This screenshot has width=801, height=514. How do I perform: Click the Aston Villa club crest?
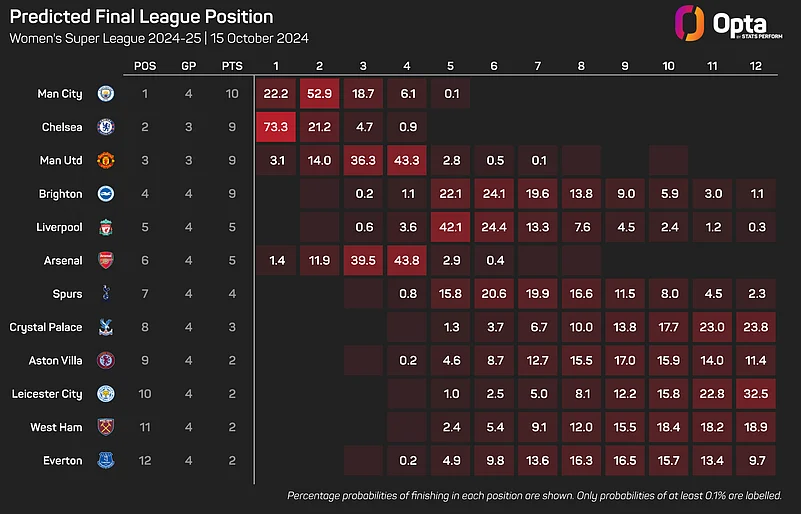(x=105, y=360)
